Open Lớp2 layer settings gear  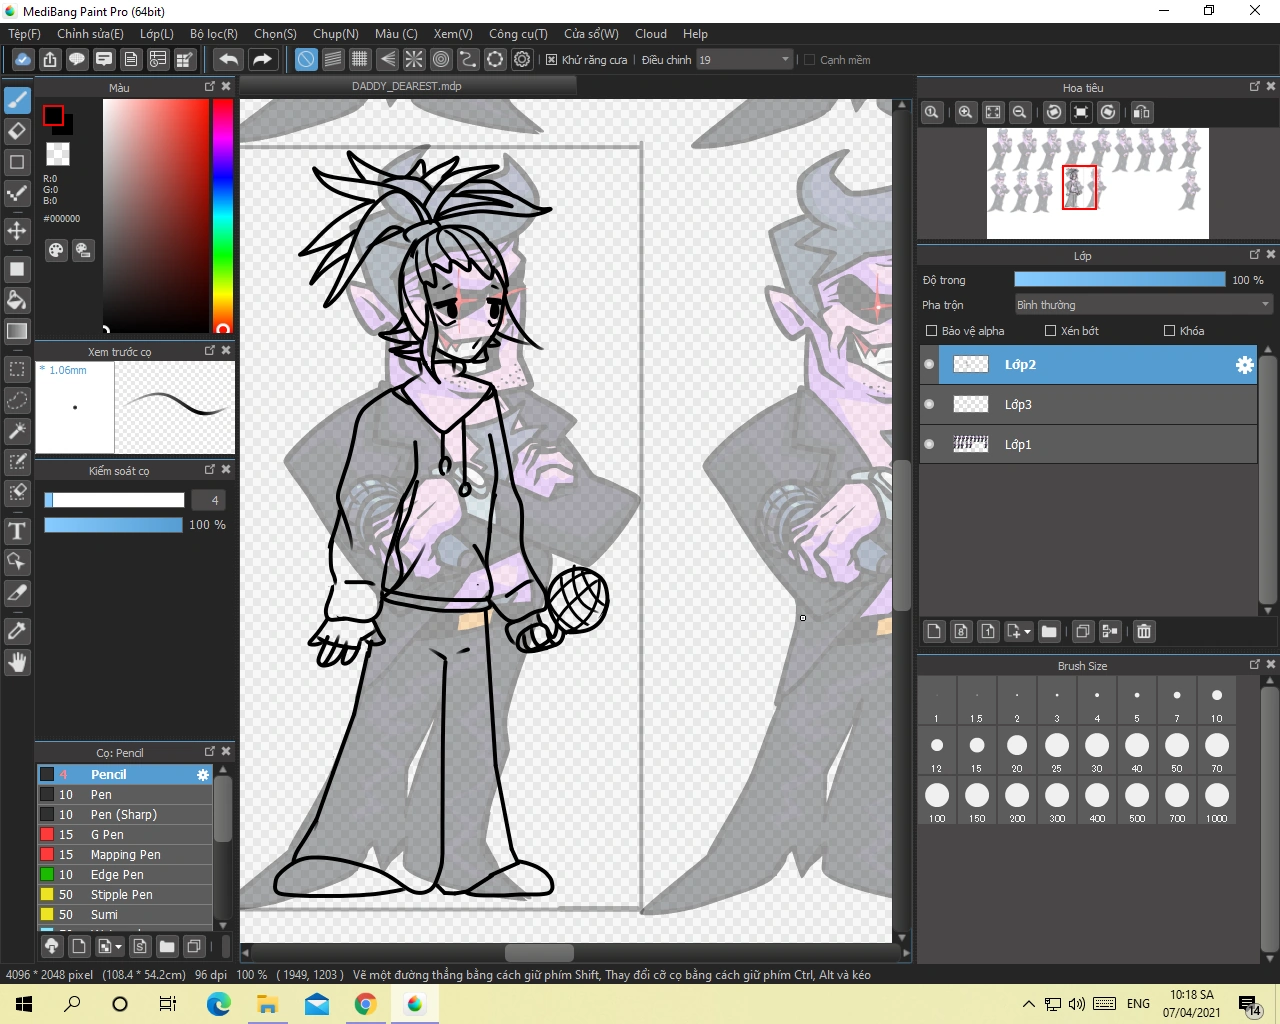tap(1244, 365)
